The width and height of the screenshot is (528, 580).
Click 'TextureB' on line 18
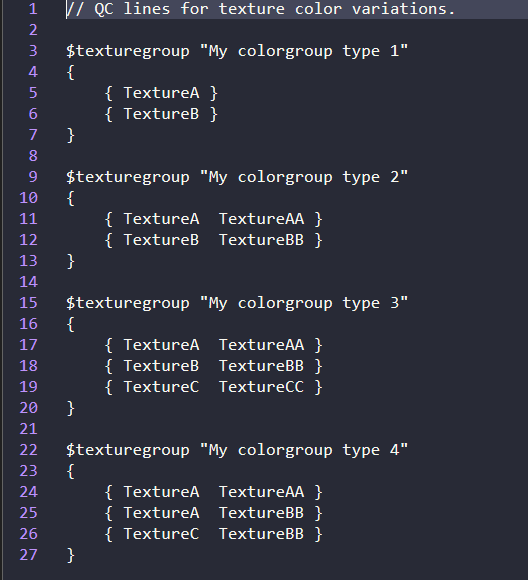click(x=161, y=366)
